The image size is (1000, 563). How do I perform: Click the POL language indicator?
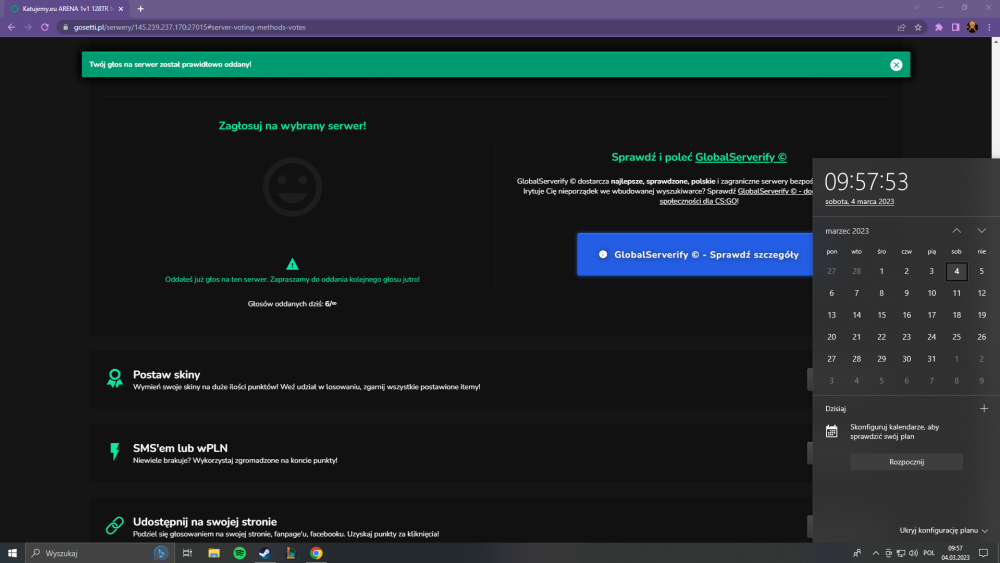929,553
